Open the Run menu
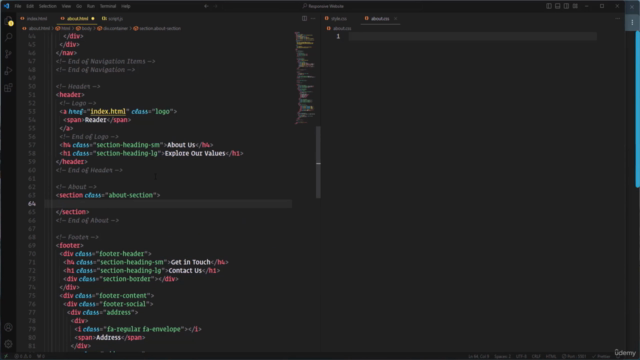The image size is (640, 360). click(x=91, y=6)
